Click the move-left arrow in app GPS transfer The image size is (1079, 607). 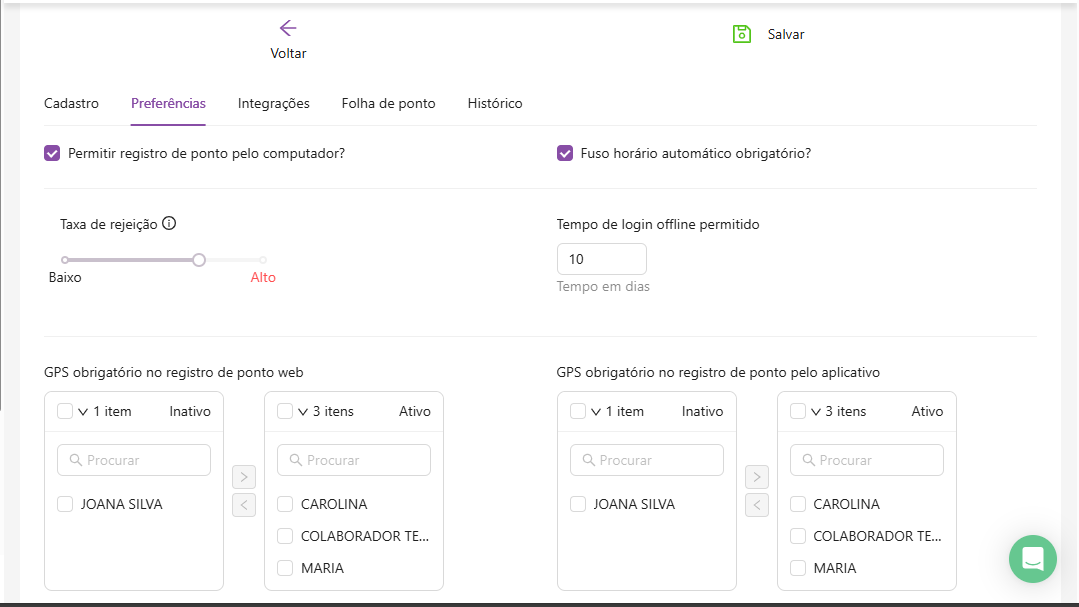point(757,505)
